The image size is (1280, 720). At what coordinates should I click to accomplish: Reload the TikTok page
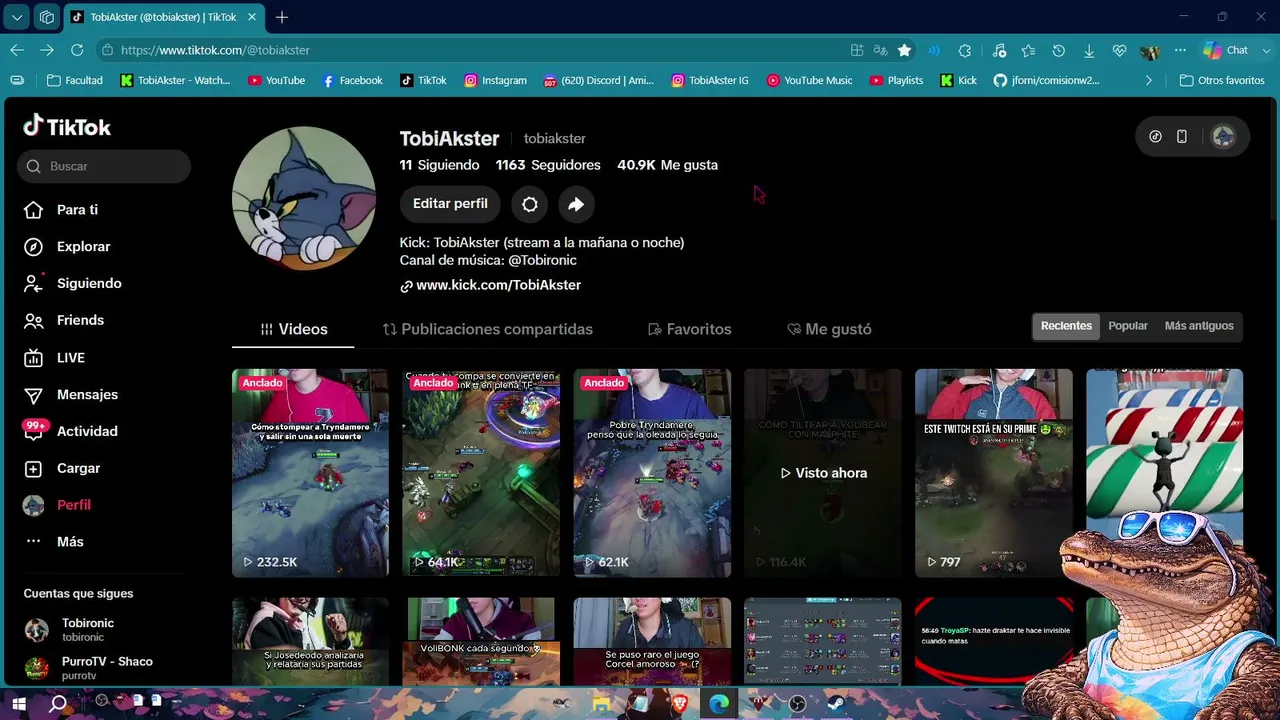coord(77,50)
